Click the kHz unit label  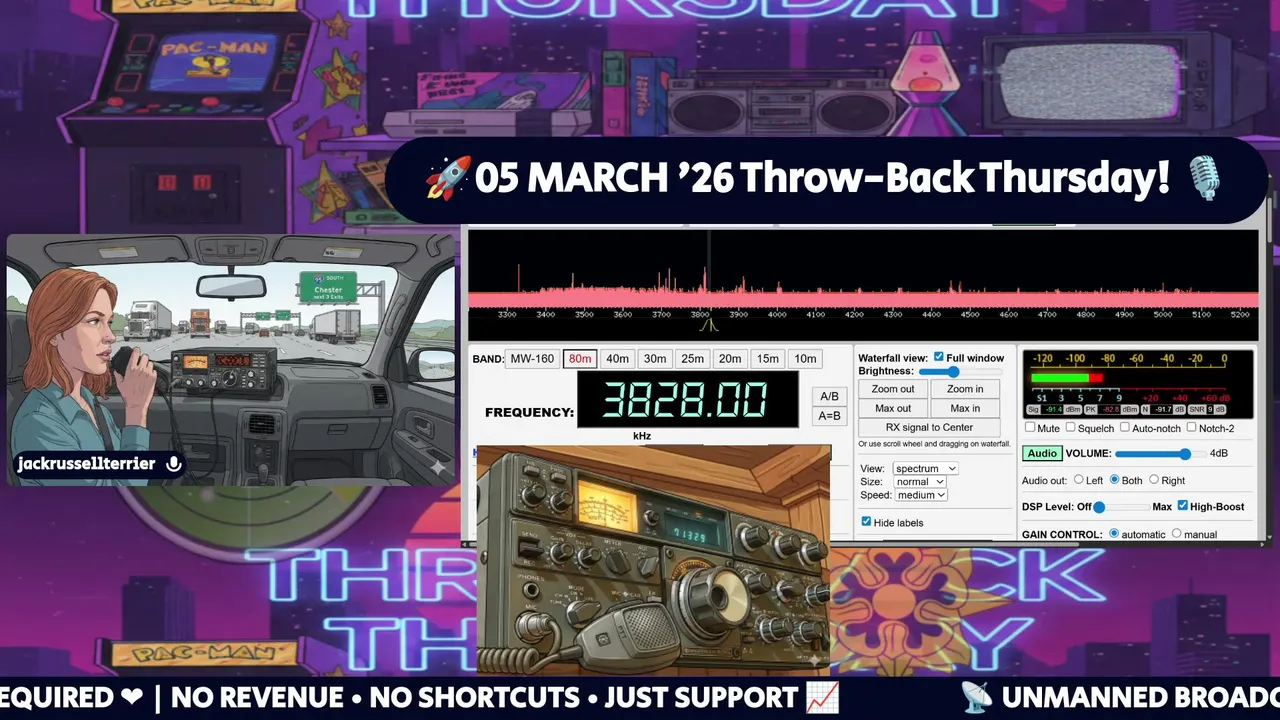pos(642,436)
